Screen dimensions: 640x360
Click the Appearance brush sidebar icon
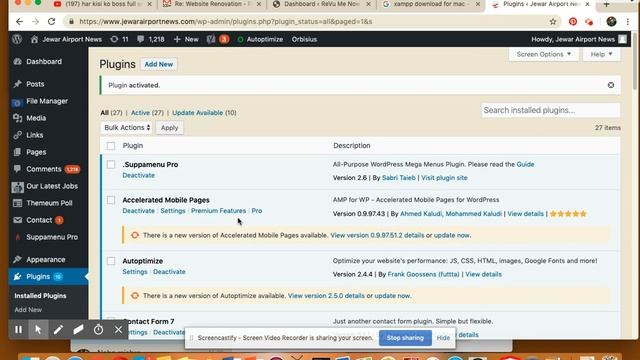point(17,260)
